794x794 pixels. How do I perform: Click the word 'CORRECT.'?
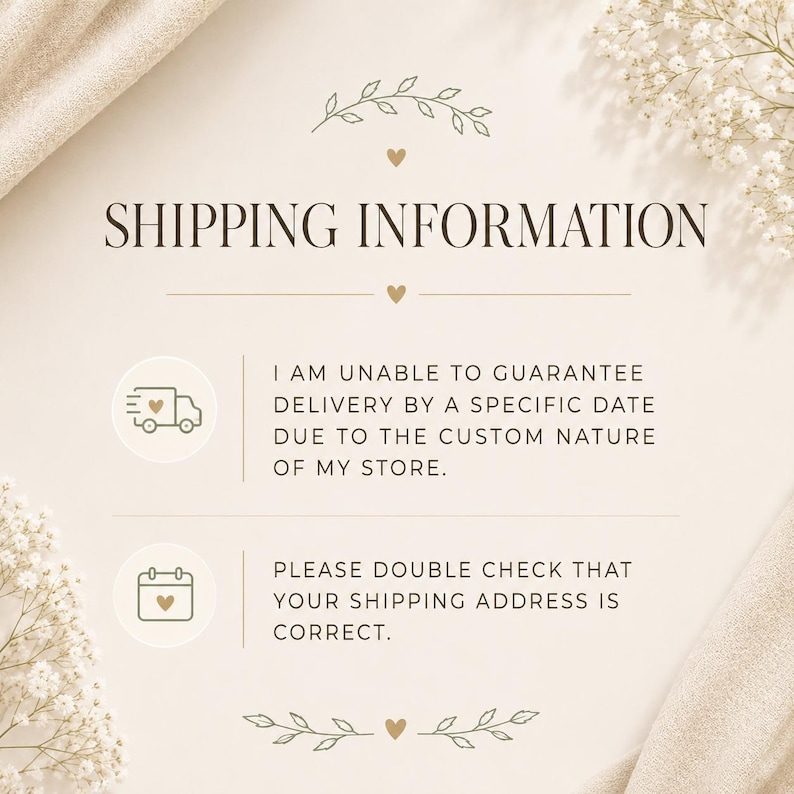point(332,632)
